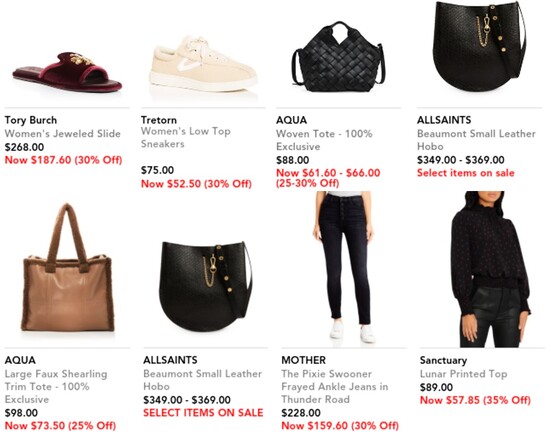Open the Sanctuary printed top model photo
Viewport: 550px width, 435px height.
coord(490,269)
